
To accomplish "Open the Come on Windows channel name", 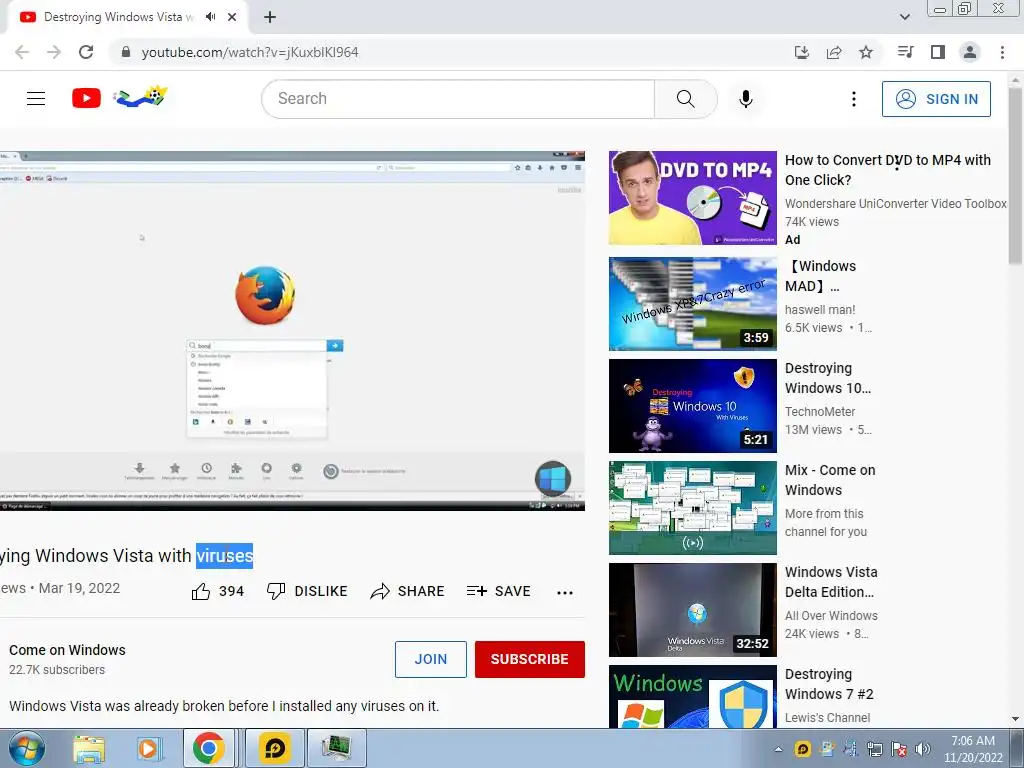I will (x=67, y=650).
